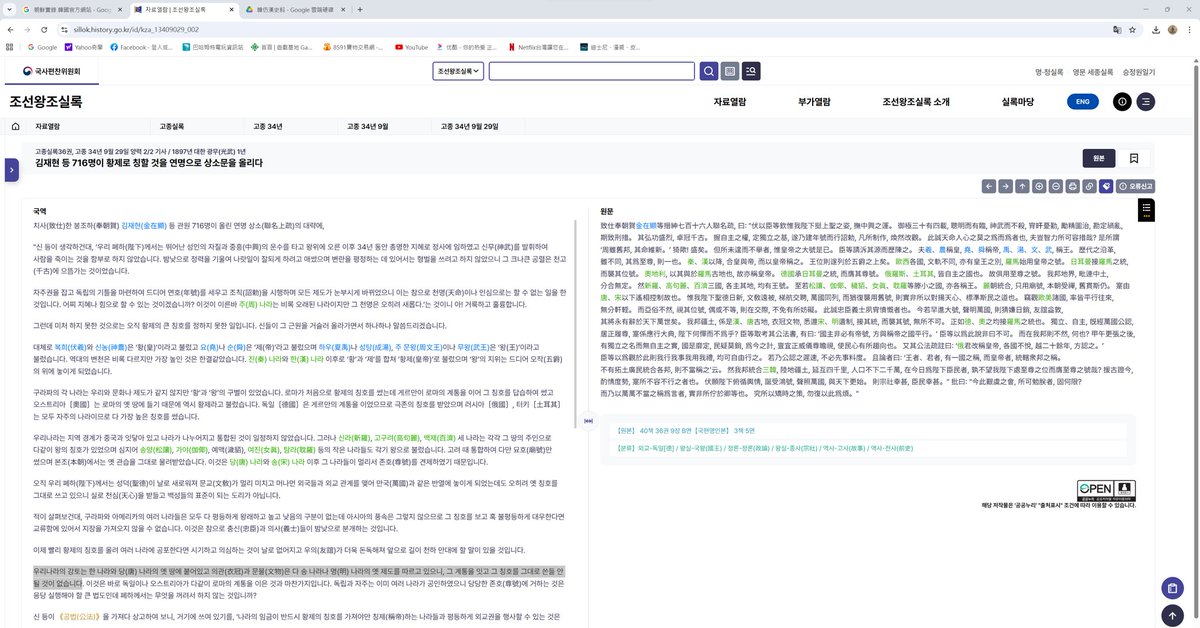Open the 조선왕조실록 search scope dropdown
This screenshot has height=628, width=1200.
coord(457,71)
